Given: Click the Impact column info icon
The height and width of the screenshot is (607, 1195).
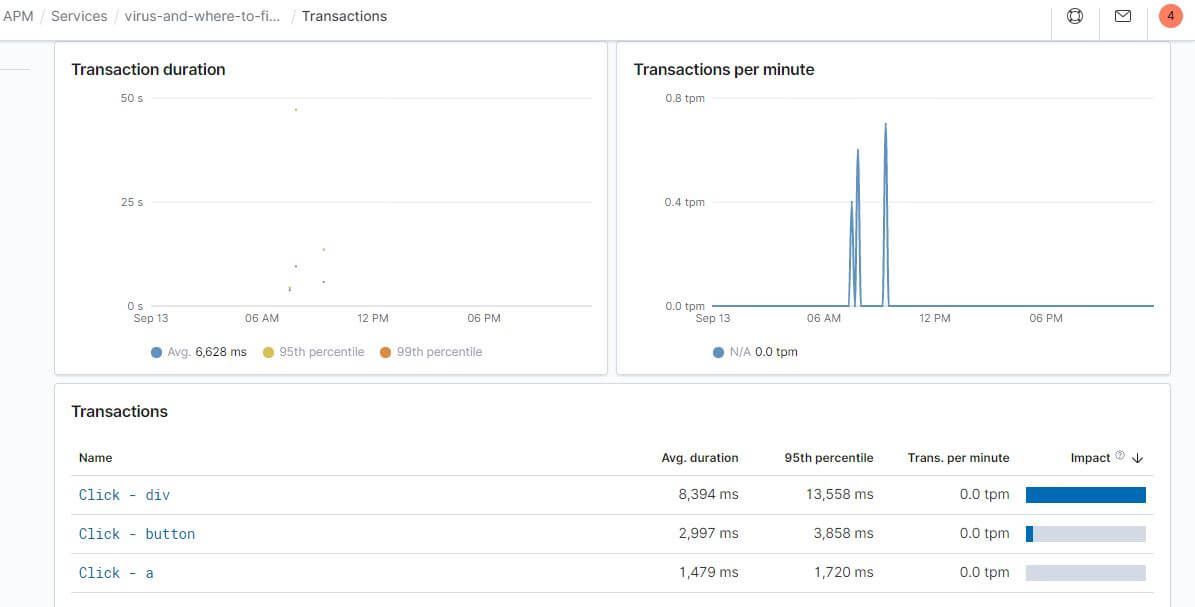Looking at the screenshot, I should (x=1122, y=453).
